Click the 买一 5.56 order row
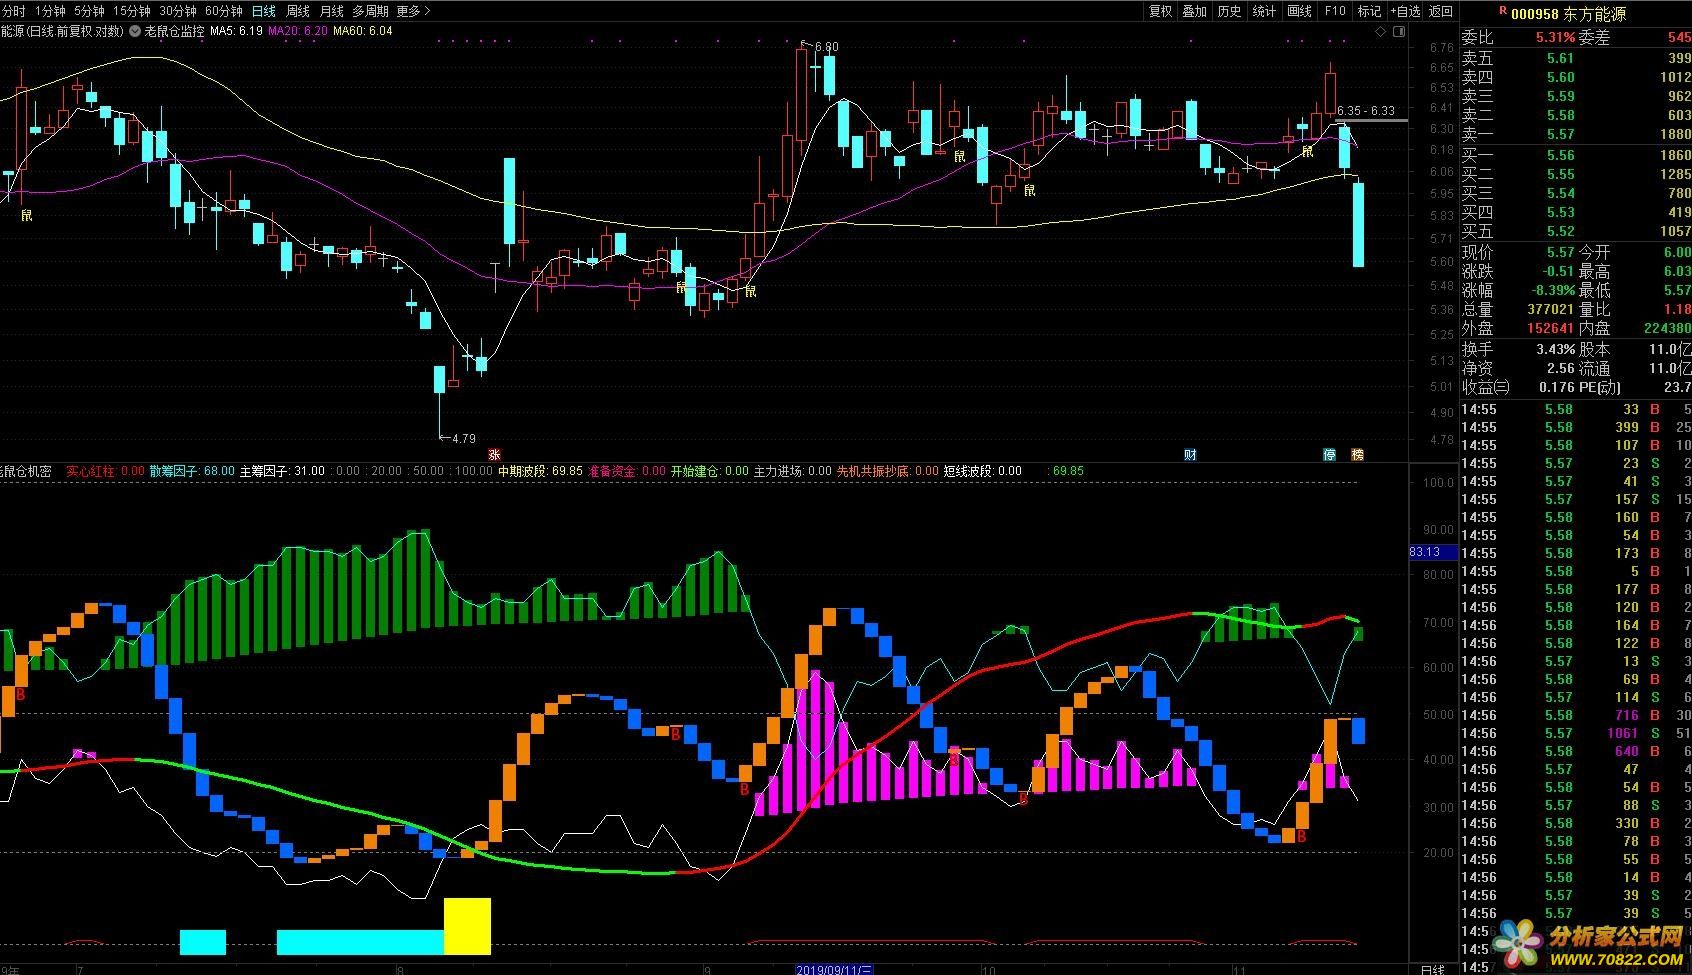This screenshot has width=1692, height=975. click(1576, 155)
